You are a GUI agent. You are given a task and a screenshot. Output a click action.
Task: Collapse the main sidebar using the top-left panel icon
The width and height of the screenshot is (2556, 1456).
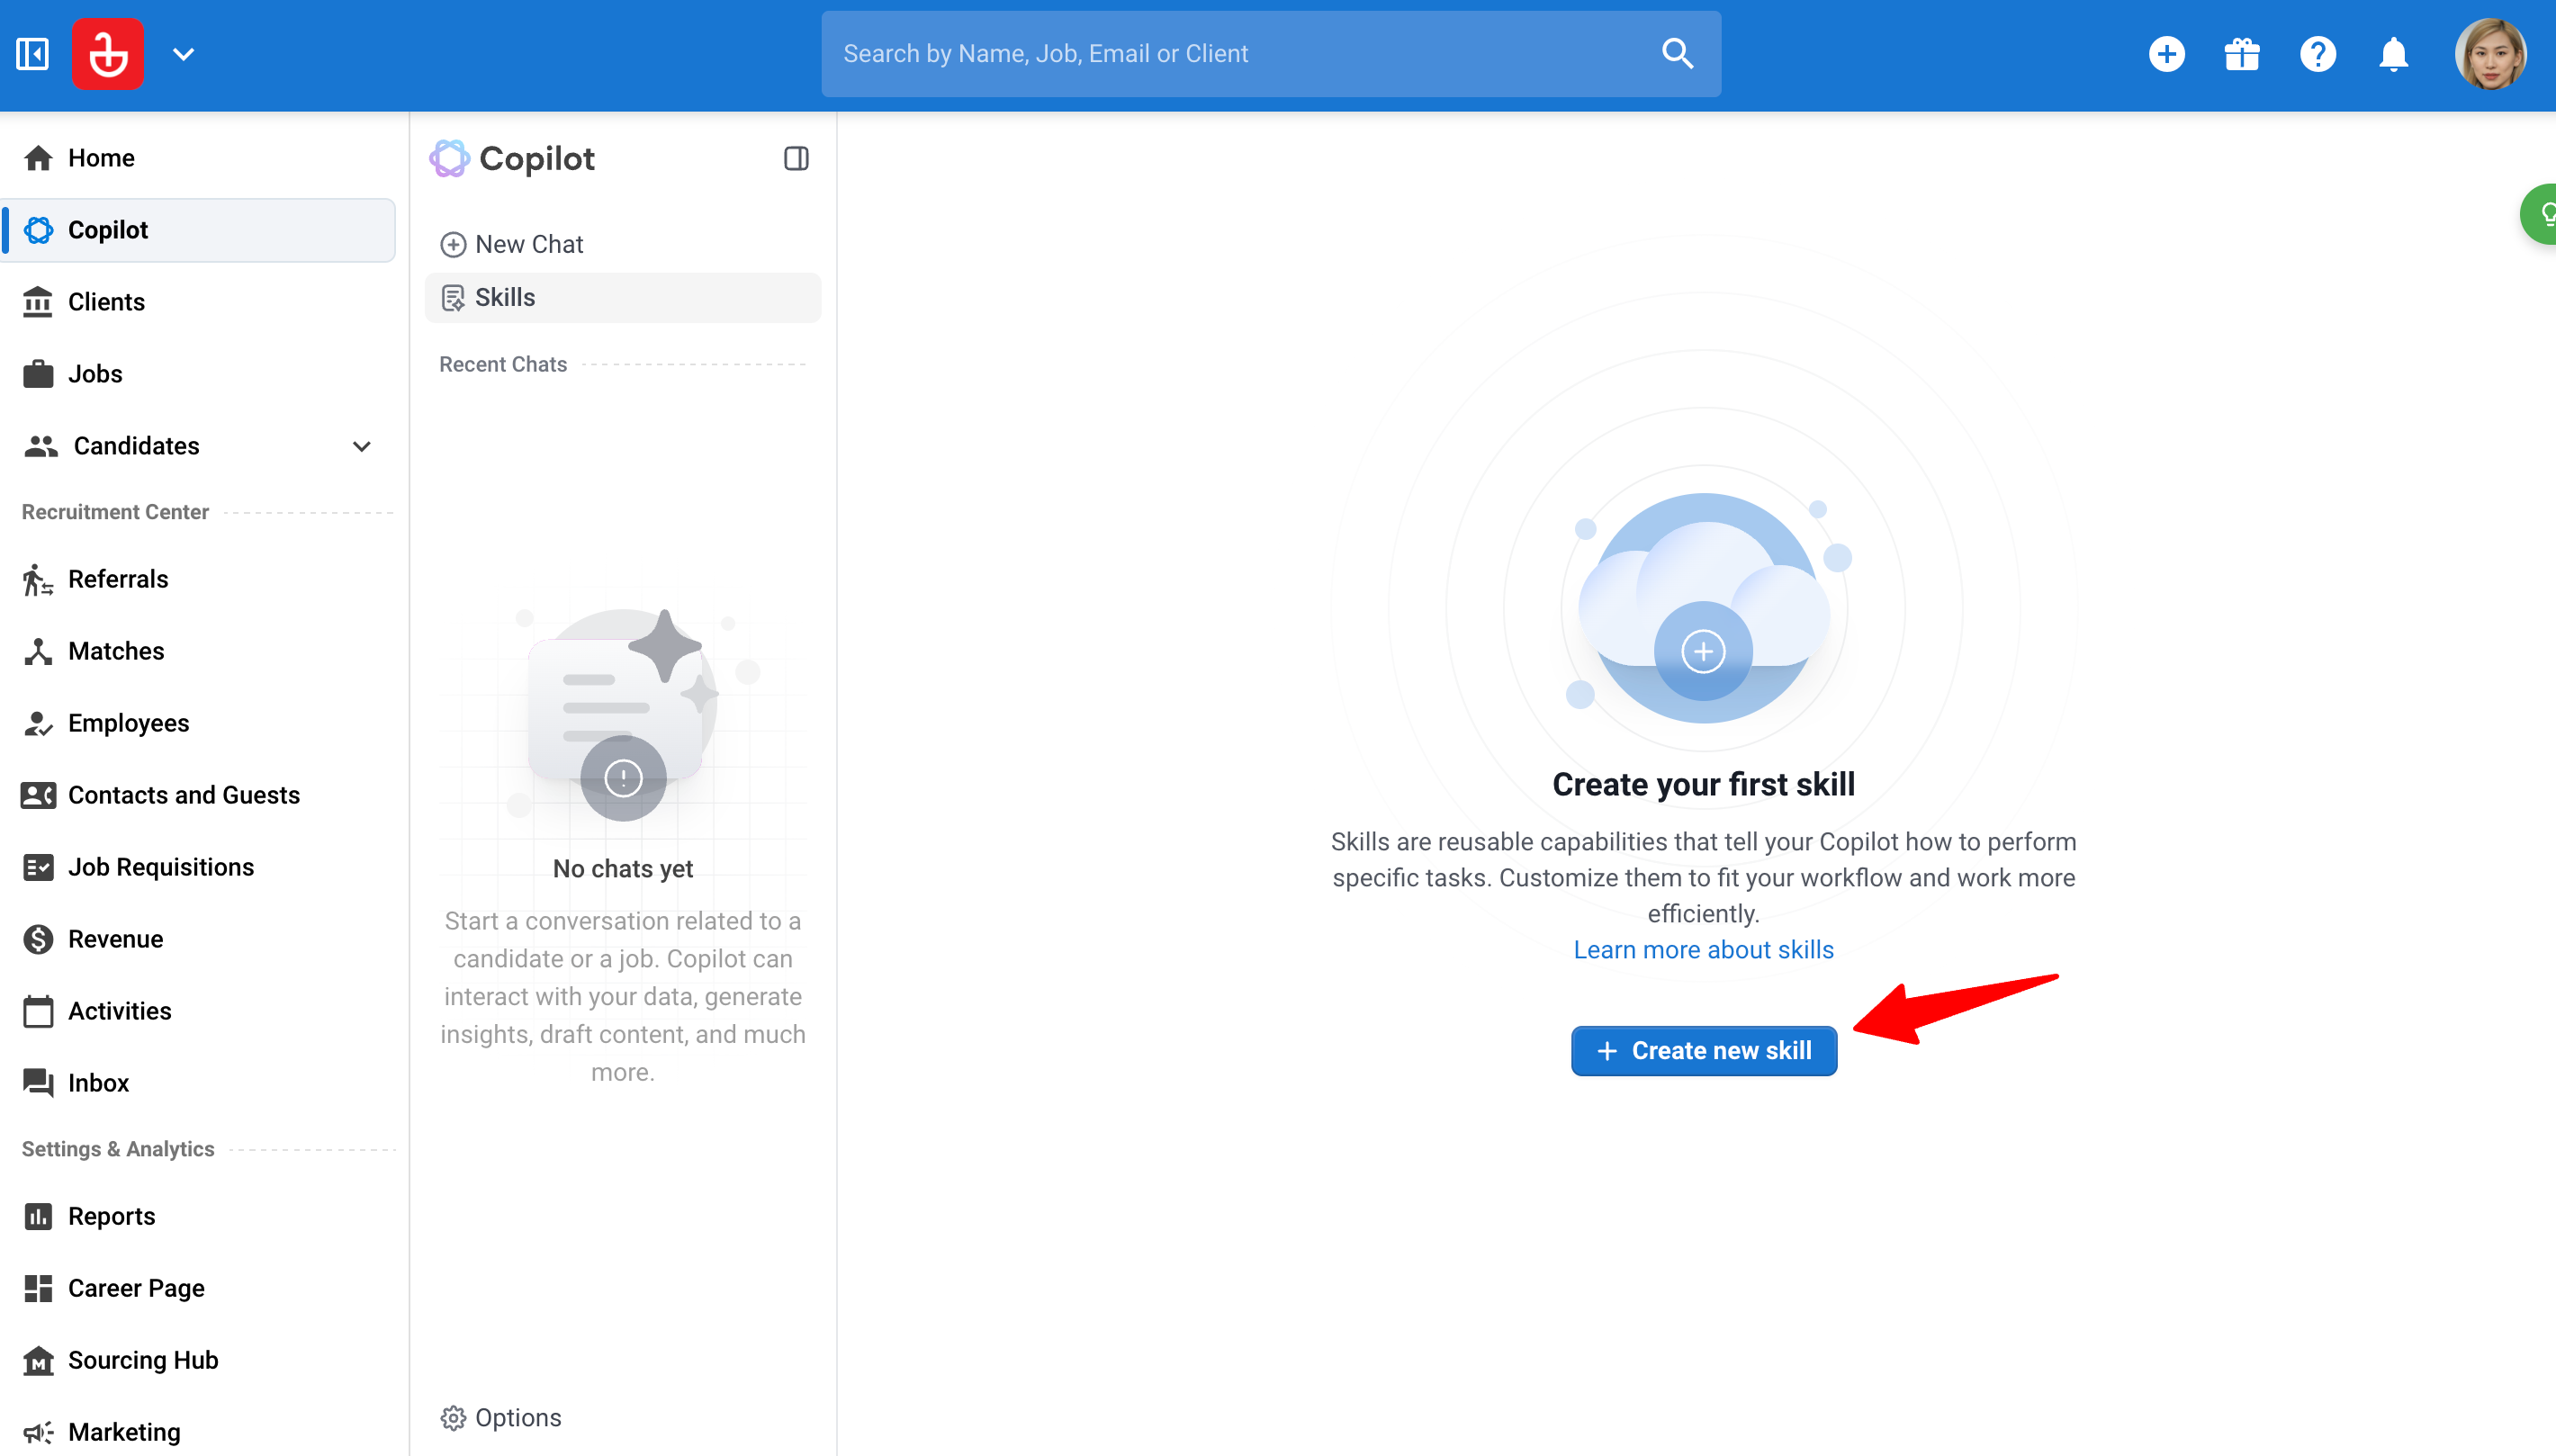click(33, 54)
